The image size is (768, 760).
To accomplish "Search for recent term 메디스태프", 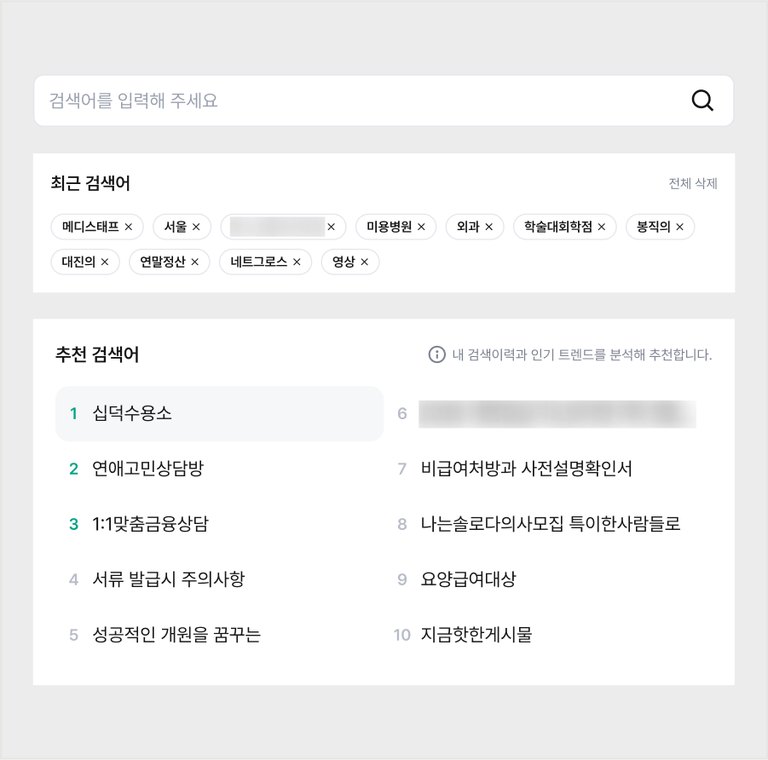I will click(90, 227).
